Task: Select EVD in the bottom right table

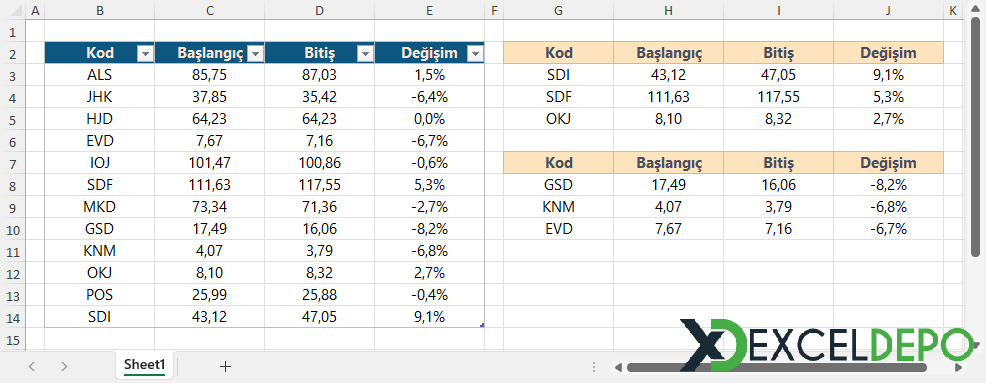Action: 558,230
